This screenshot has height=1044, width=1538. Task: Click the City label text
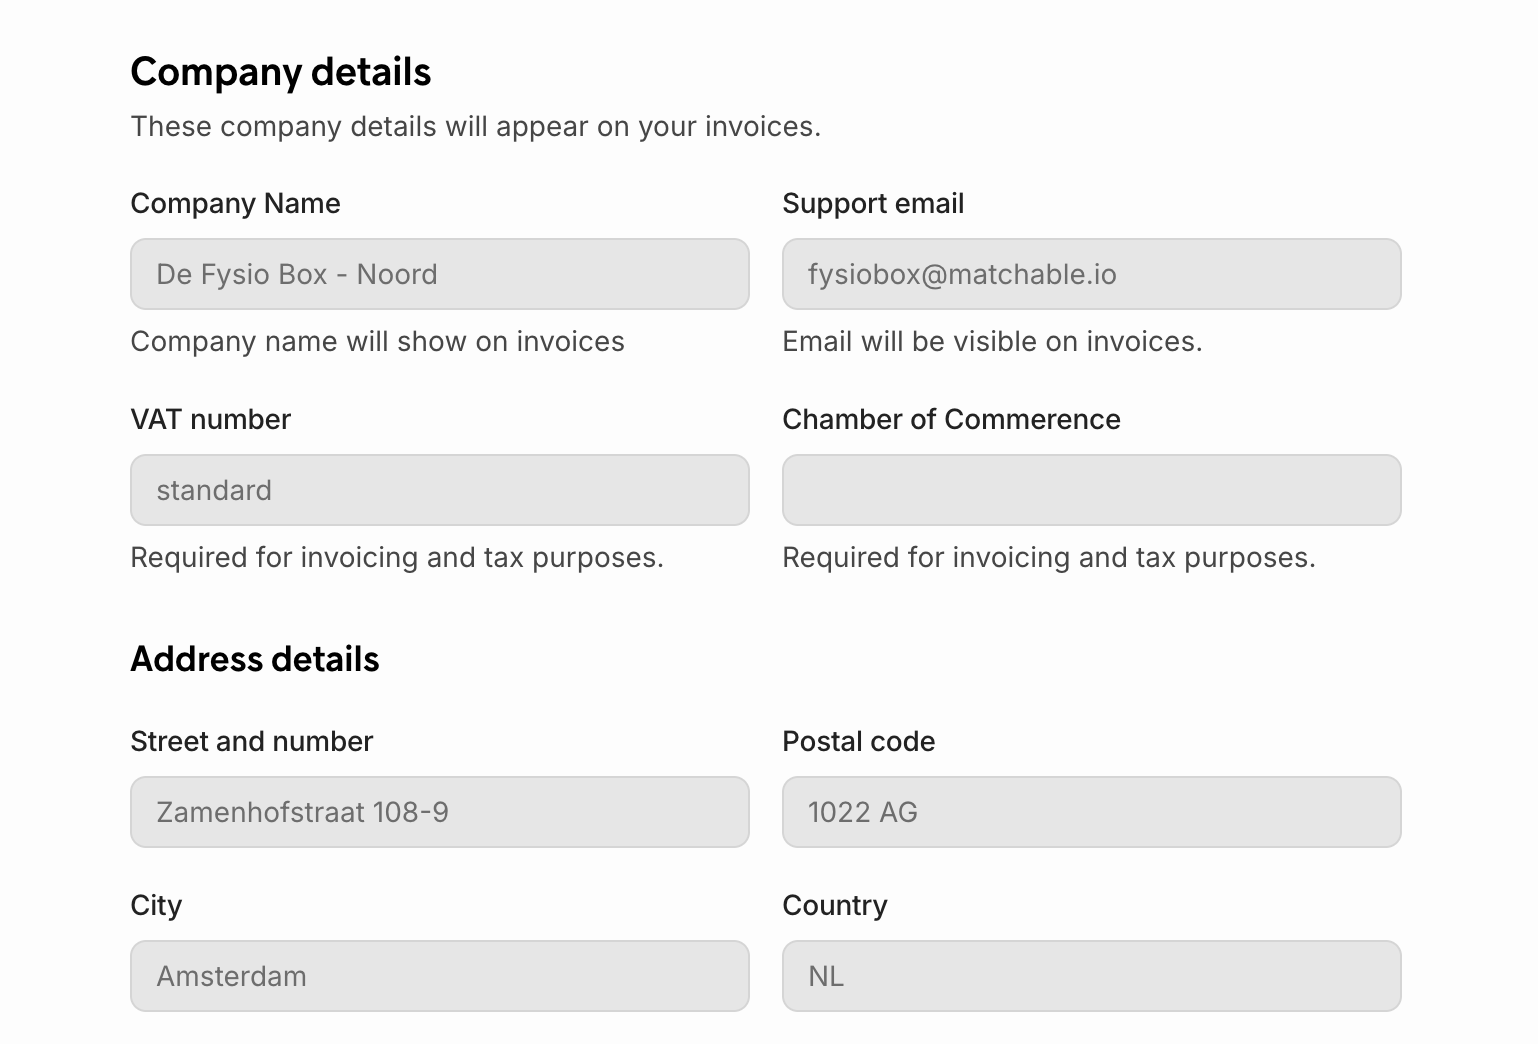click(x=156, y=905)
